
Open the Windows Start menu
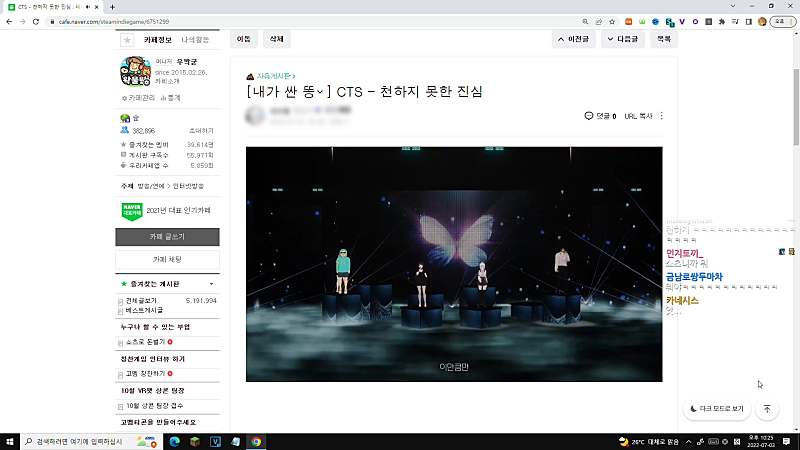[10, 441]
